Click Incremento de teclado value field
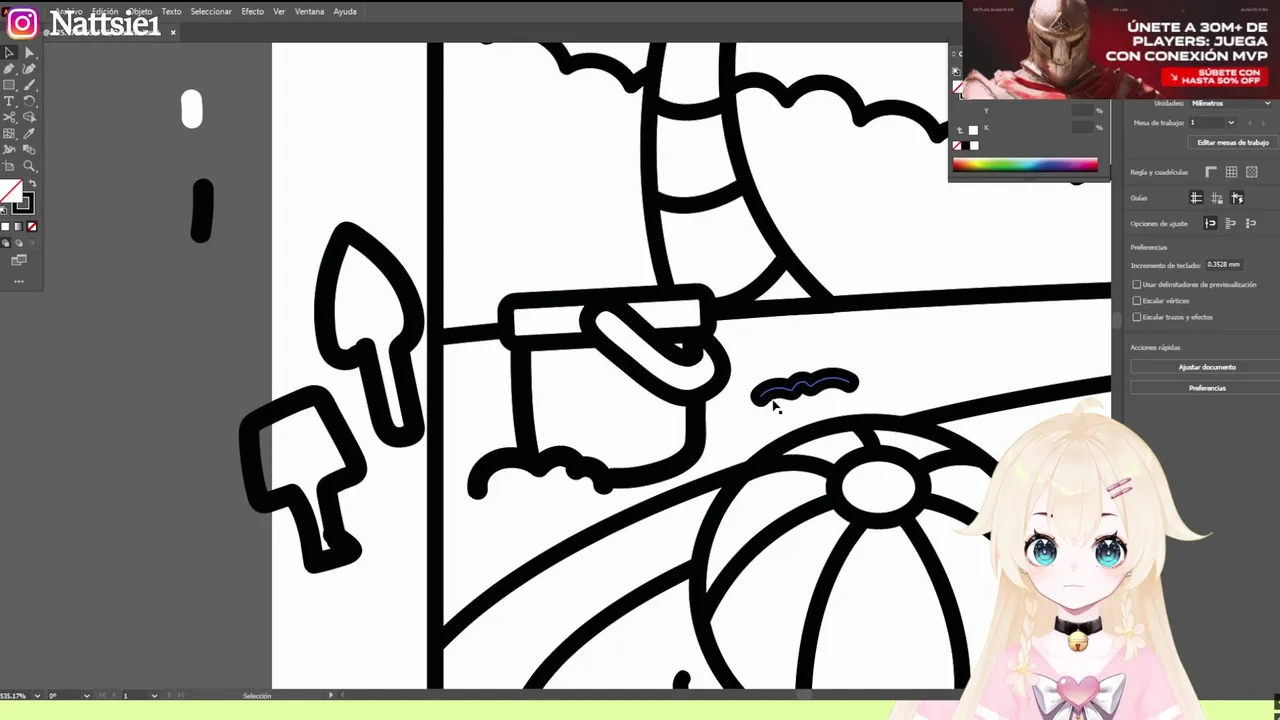 [x=1224, y=265]
